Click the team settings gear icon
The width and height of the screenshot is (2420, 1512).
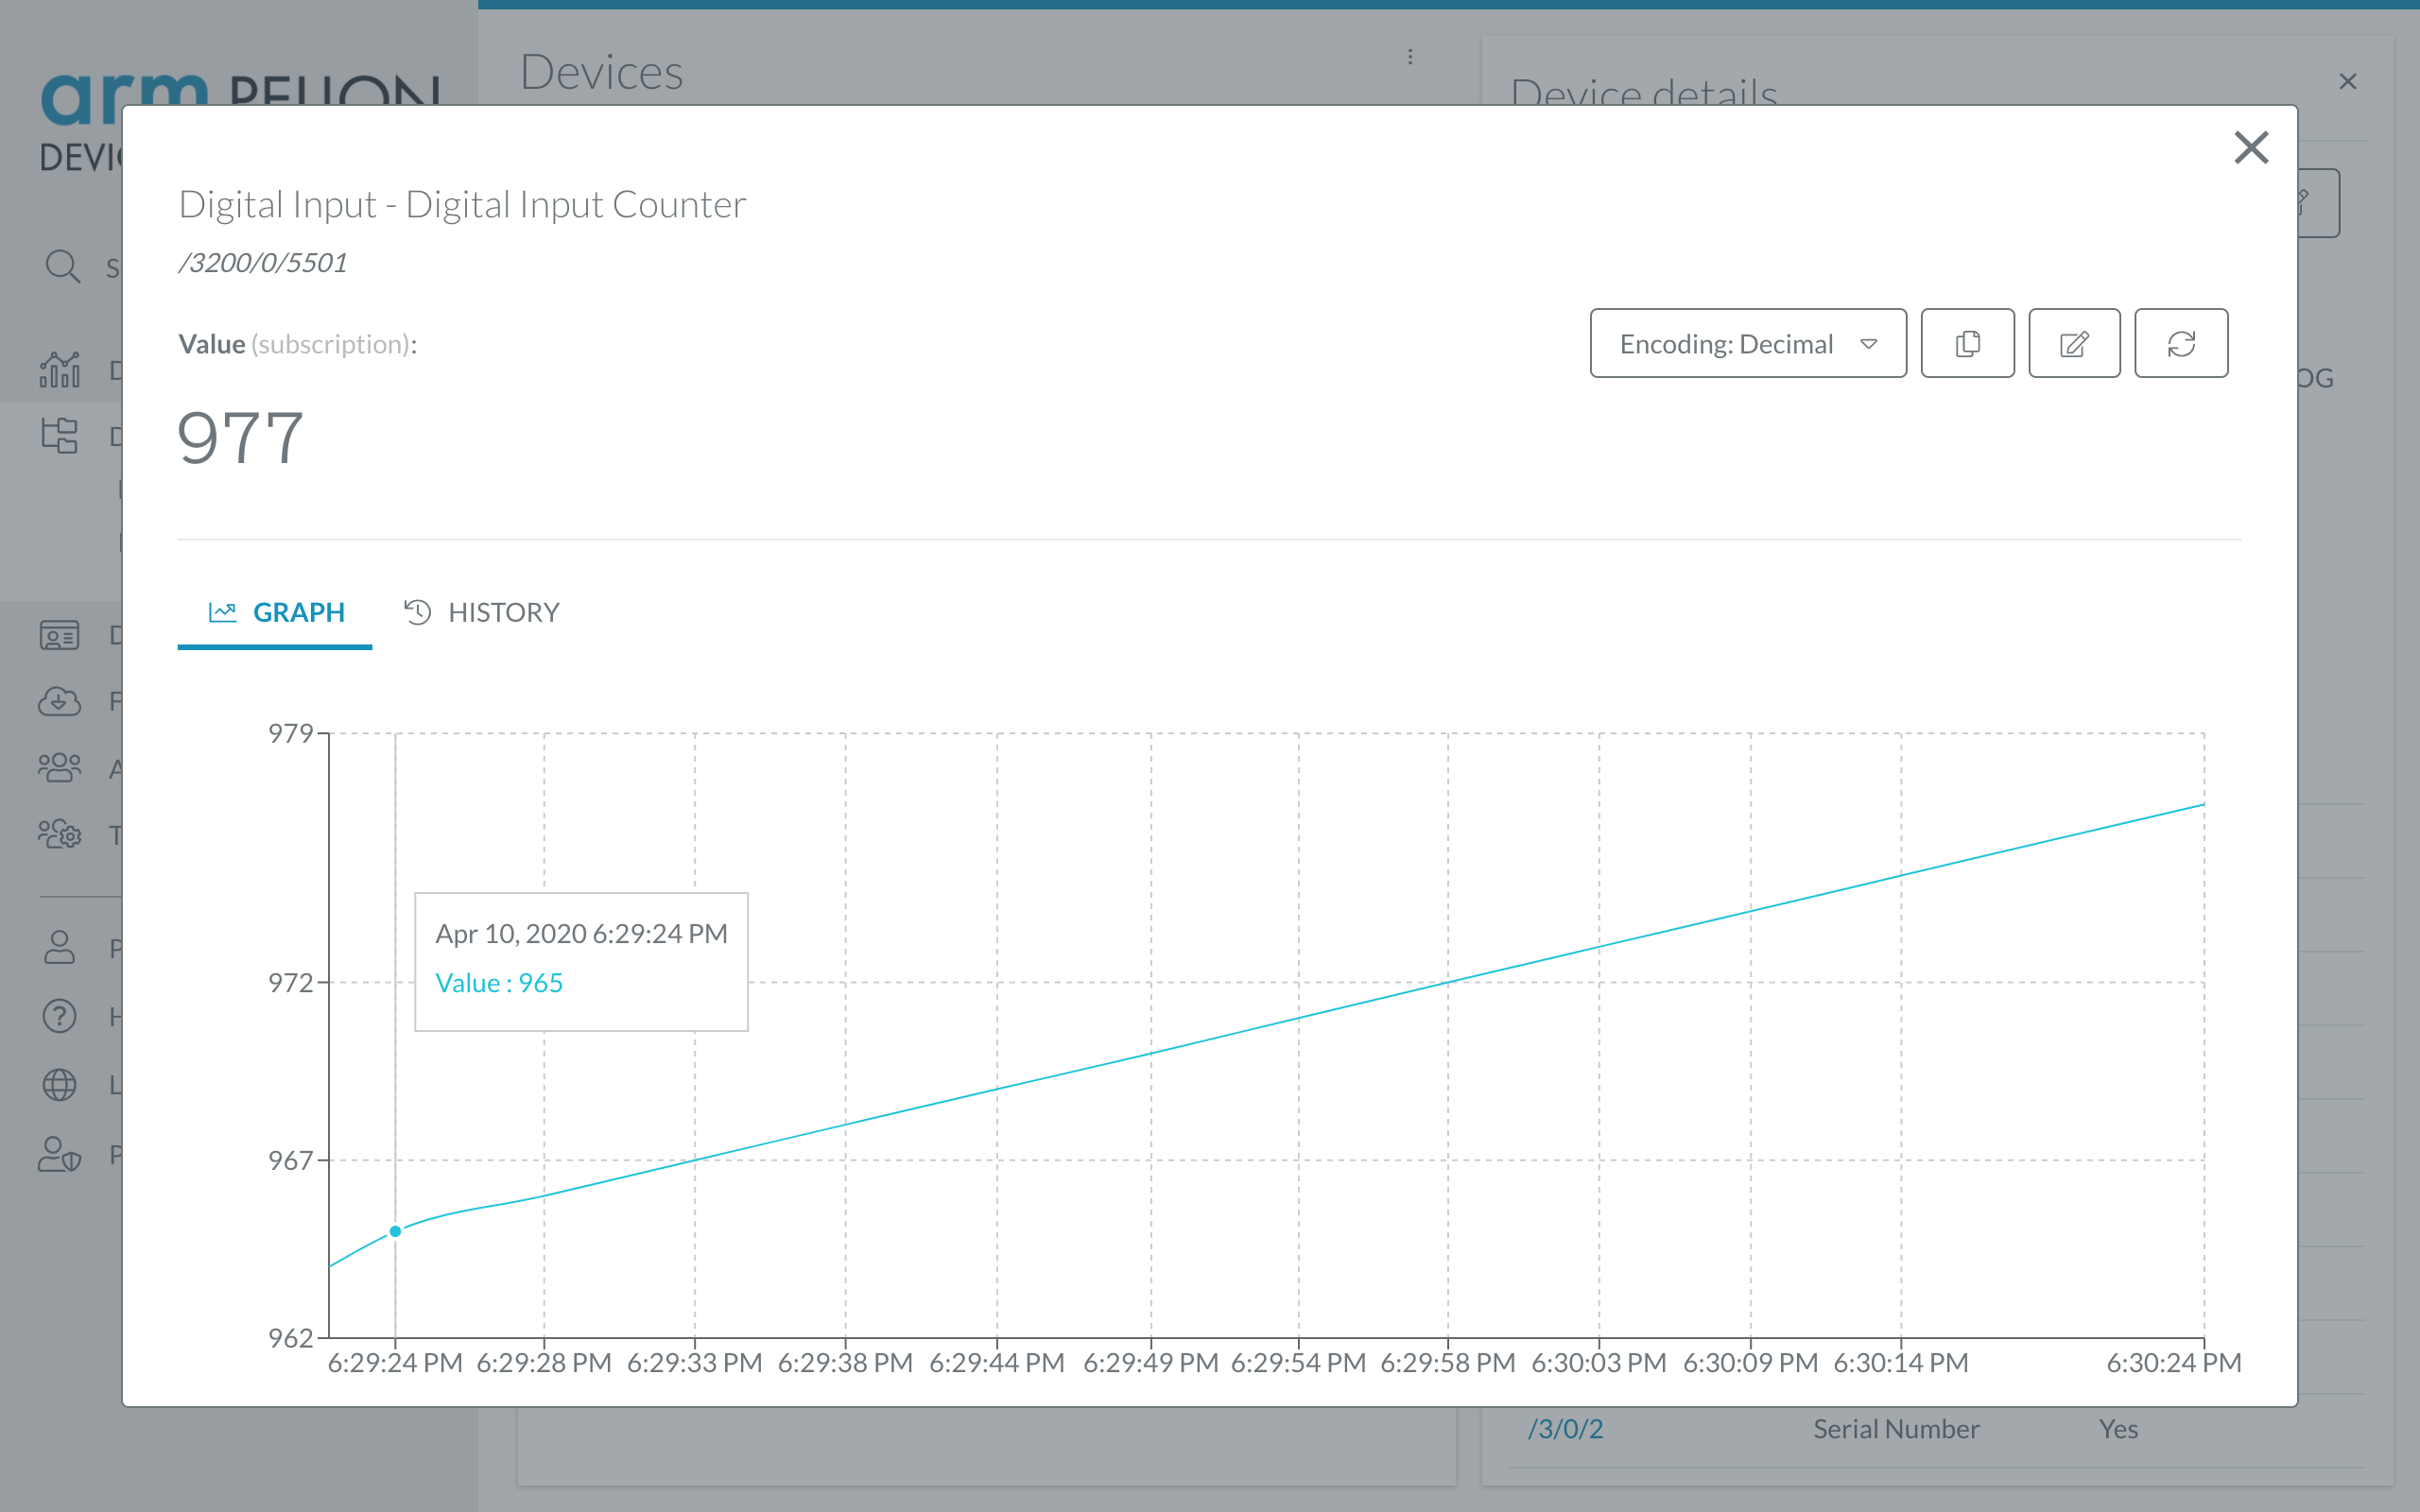[x=60, y=834]
